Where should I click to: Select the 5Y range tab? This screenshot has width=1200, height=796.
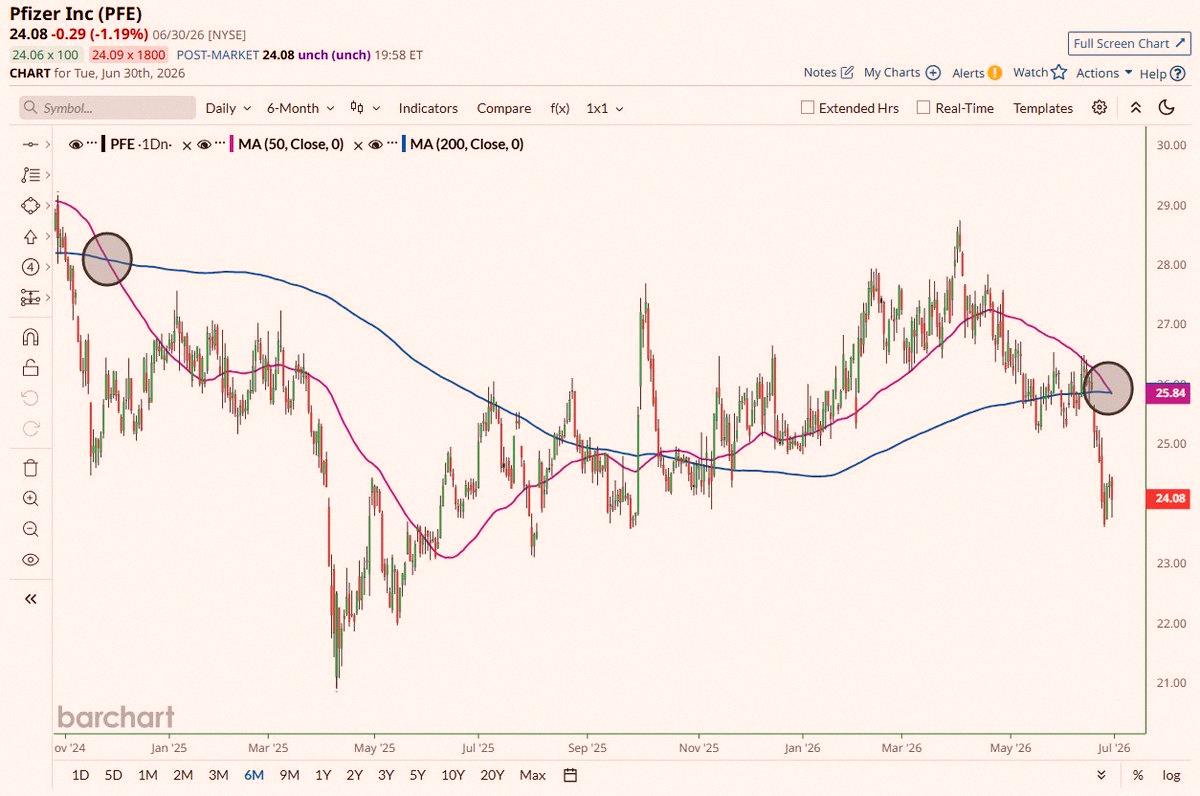[417, 775]
